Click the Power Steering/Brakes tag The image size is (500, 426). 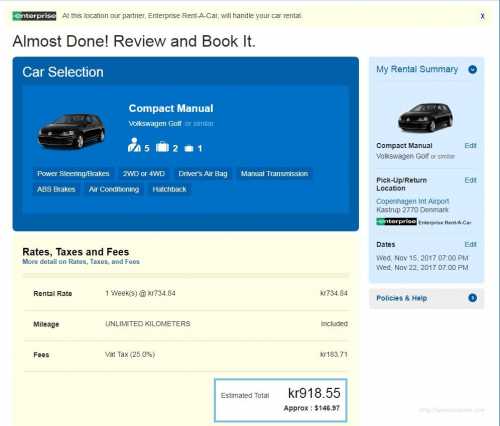(73, 174)
